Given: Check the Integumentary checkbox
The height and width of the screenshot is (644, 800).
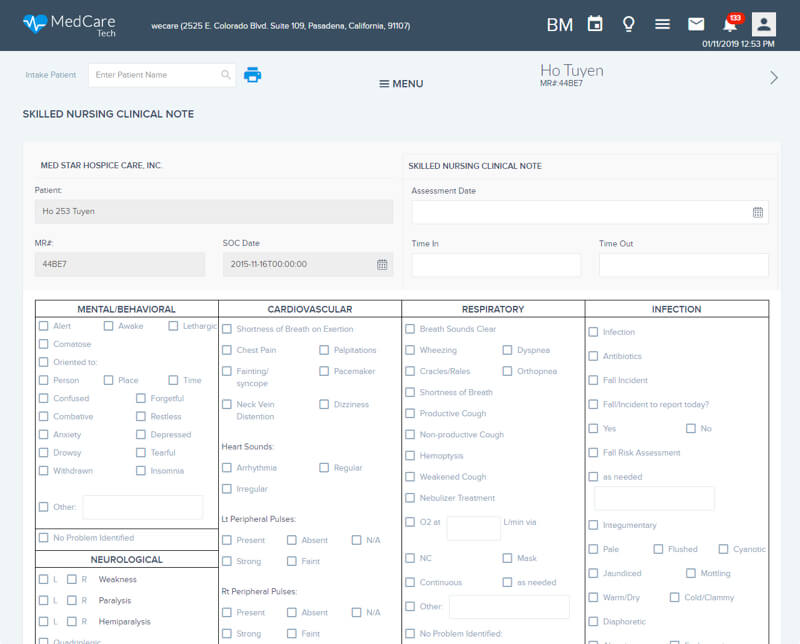Looking at the screenshot, I should (x=593, y=525).
